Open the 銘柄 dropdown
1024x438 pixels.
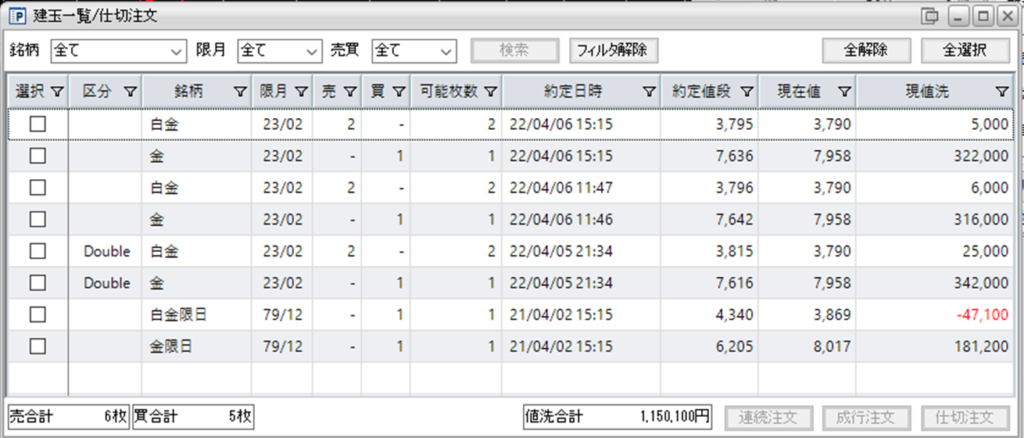coord(120,50)
